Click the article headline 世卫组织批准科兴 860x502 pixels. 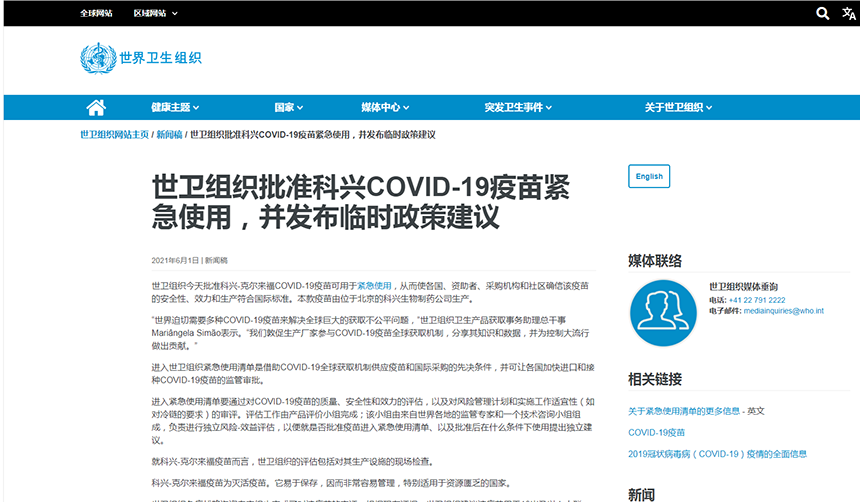[x=360, y=202]
